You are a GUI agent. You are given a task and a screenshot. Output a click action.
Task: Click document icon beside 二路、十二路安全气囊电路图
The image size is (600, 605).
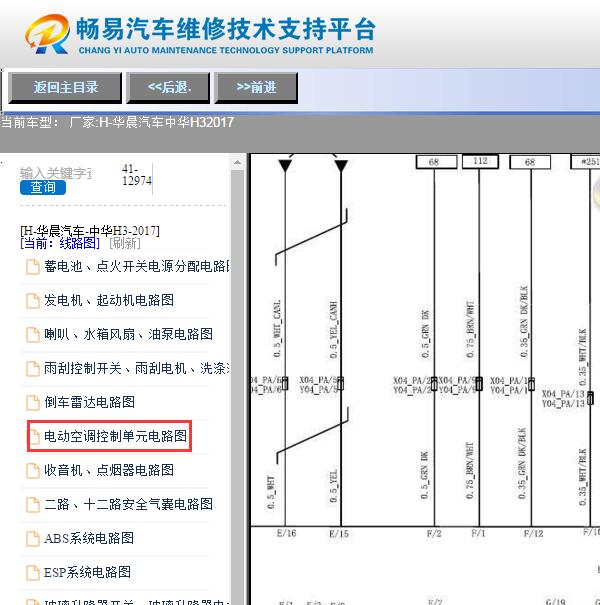click(x=33, y=504)
